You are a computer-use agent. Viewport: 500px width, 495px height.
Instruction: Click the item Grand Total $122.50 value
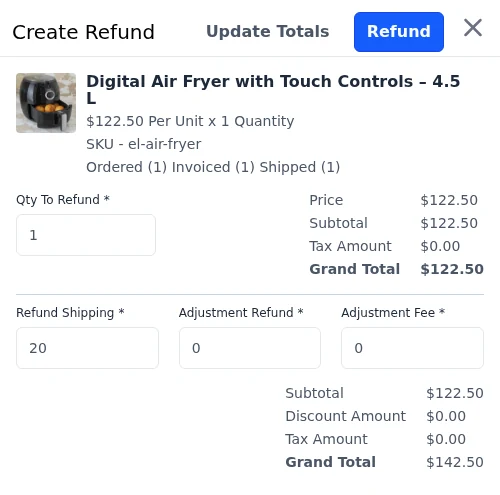pyautogui.click(x=452, y=269)
